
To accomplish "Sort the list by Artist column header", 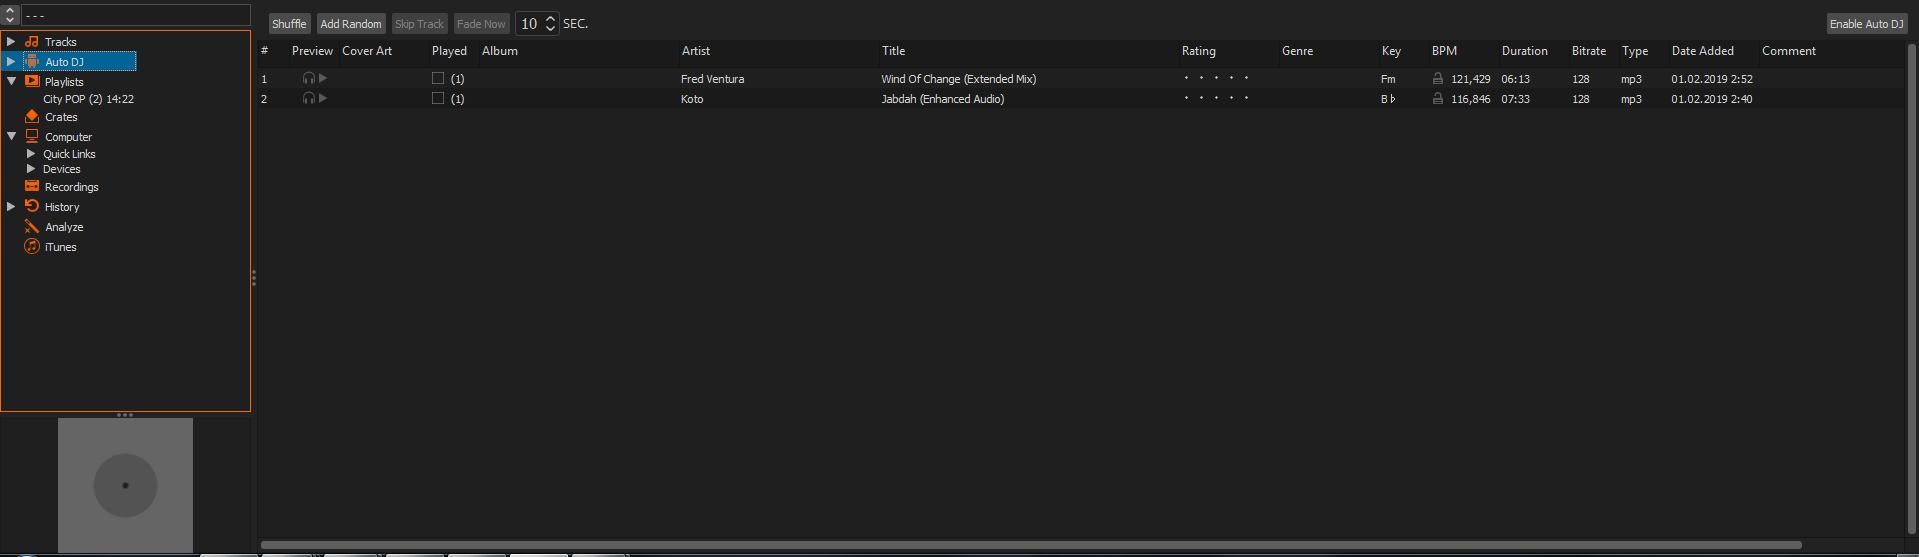I will tap(696, 51).
